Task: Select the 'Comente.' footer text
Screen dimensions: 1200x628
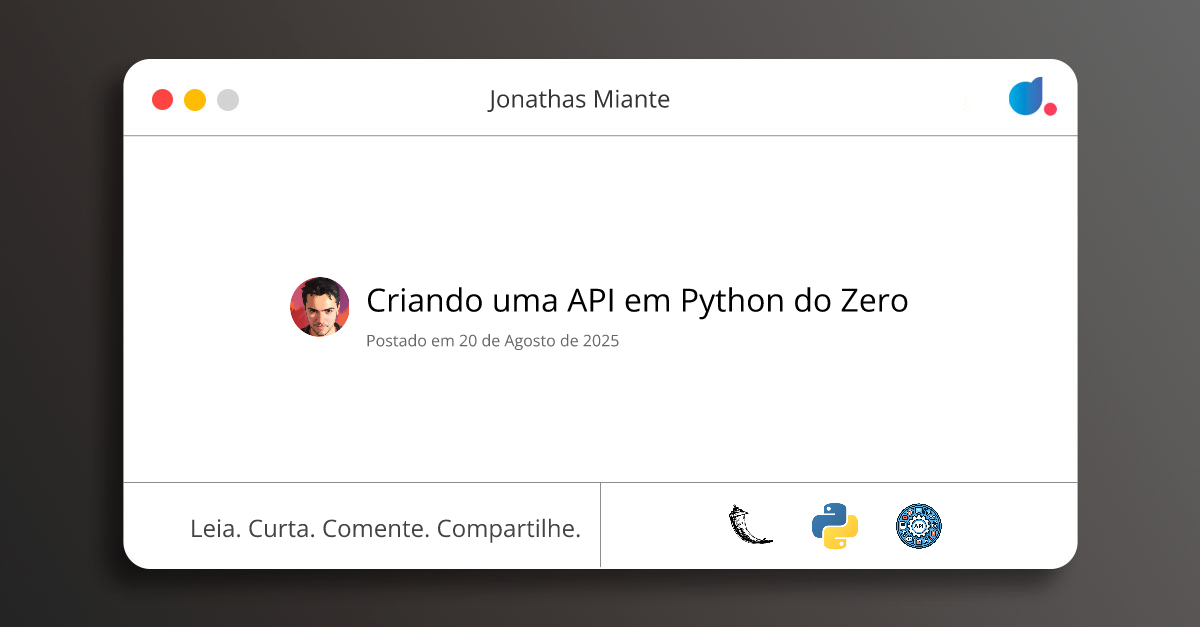Action: point(376,528)
